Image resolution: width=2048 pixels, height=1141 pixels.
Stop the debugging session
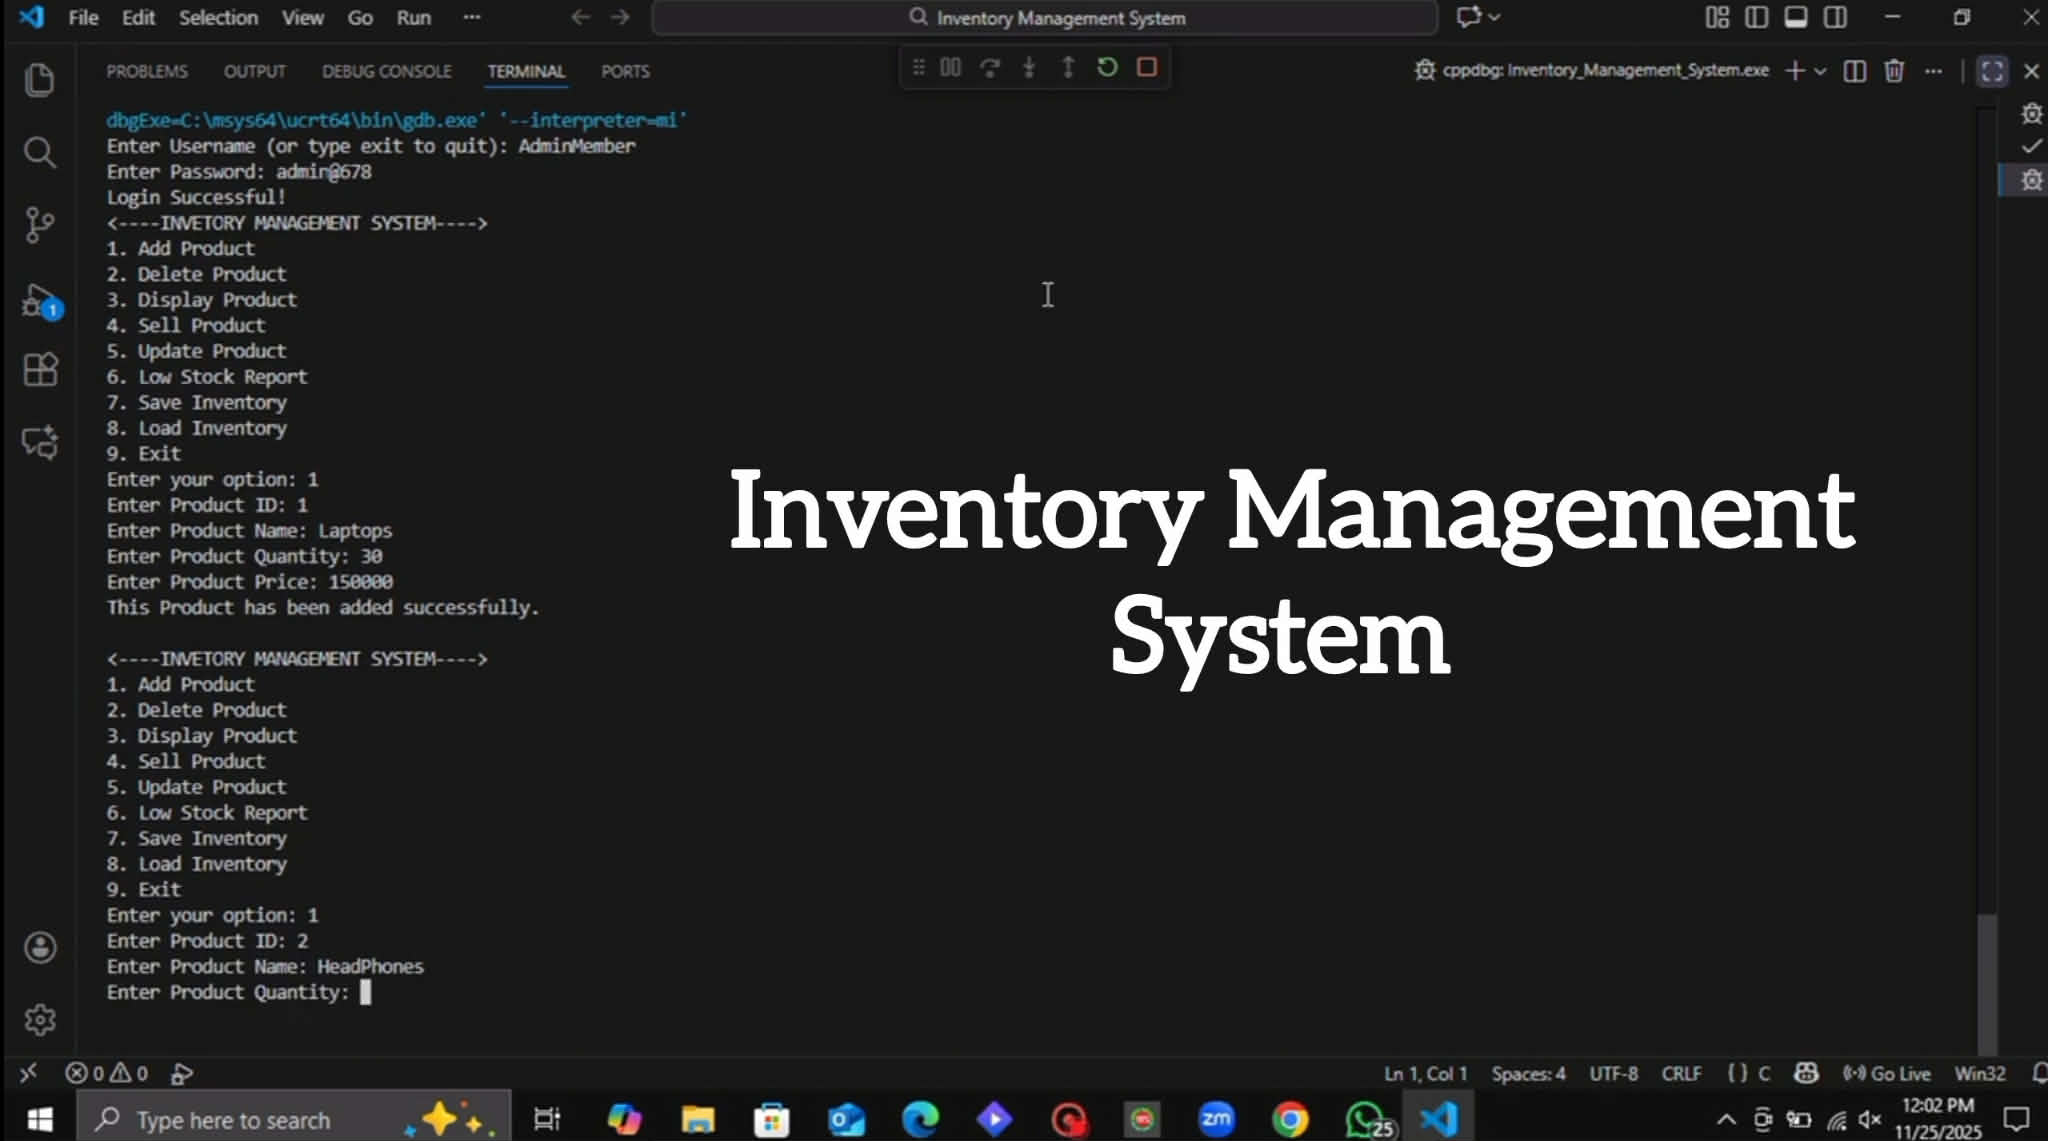click(x=1147, y=68)
